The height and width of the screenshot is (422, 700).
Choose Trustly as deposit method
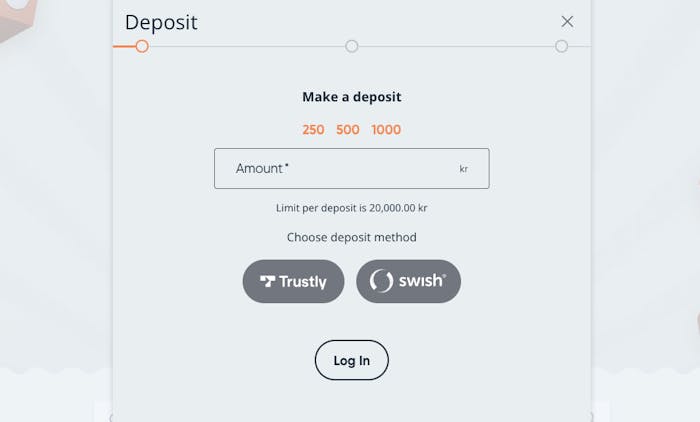click(x=294, y=281)
